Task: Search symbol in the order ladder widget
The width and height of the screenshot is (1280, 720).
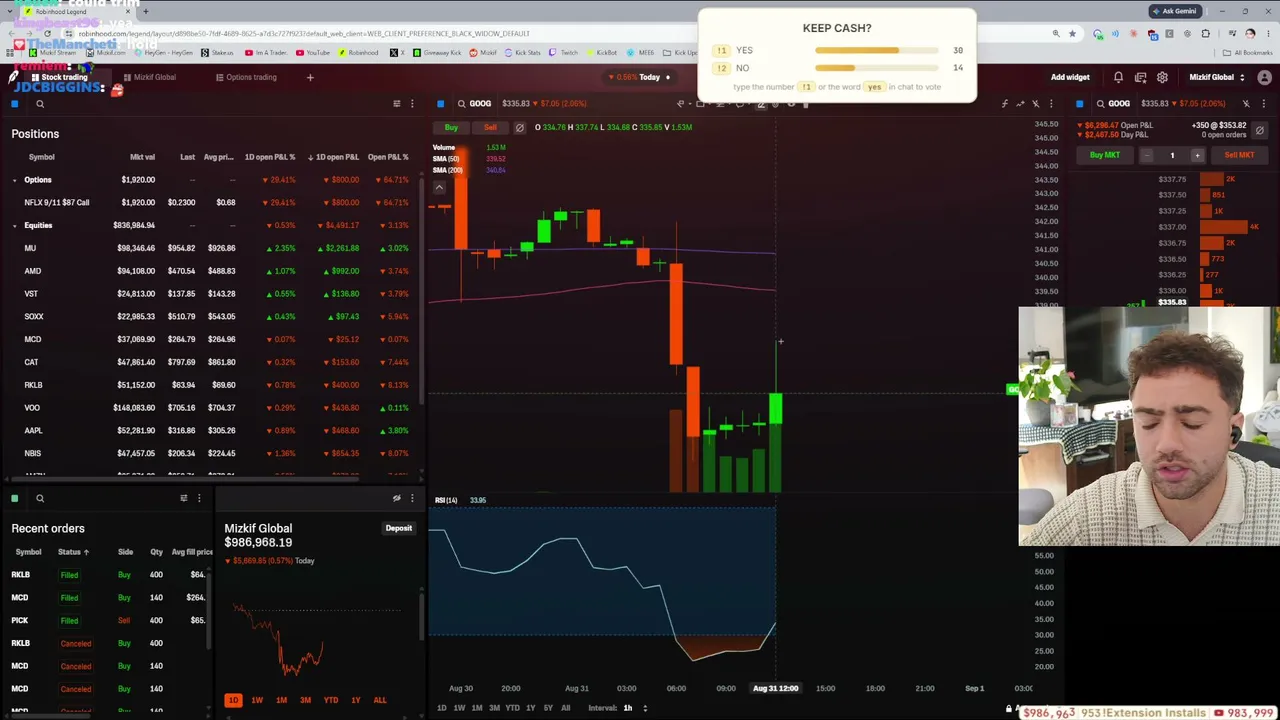Action: (1100, 104)
